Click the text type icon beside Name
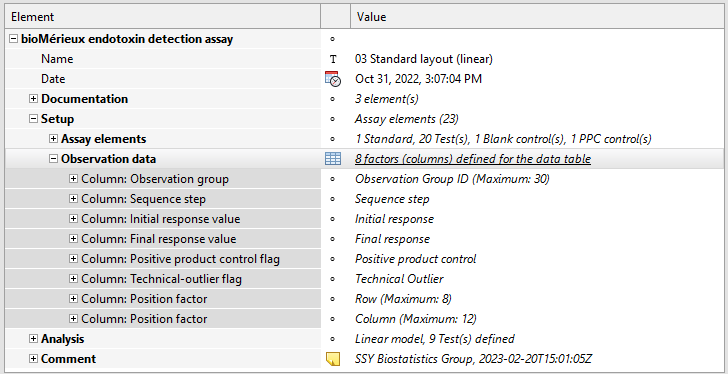Screen dimensions: 728x374 click(x=333, y=59)
